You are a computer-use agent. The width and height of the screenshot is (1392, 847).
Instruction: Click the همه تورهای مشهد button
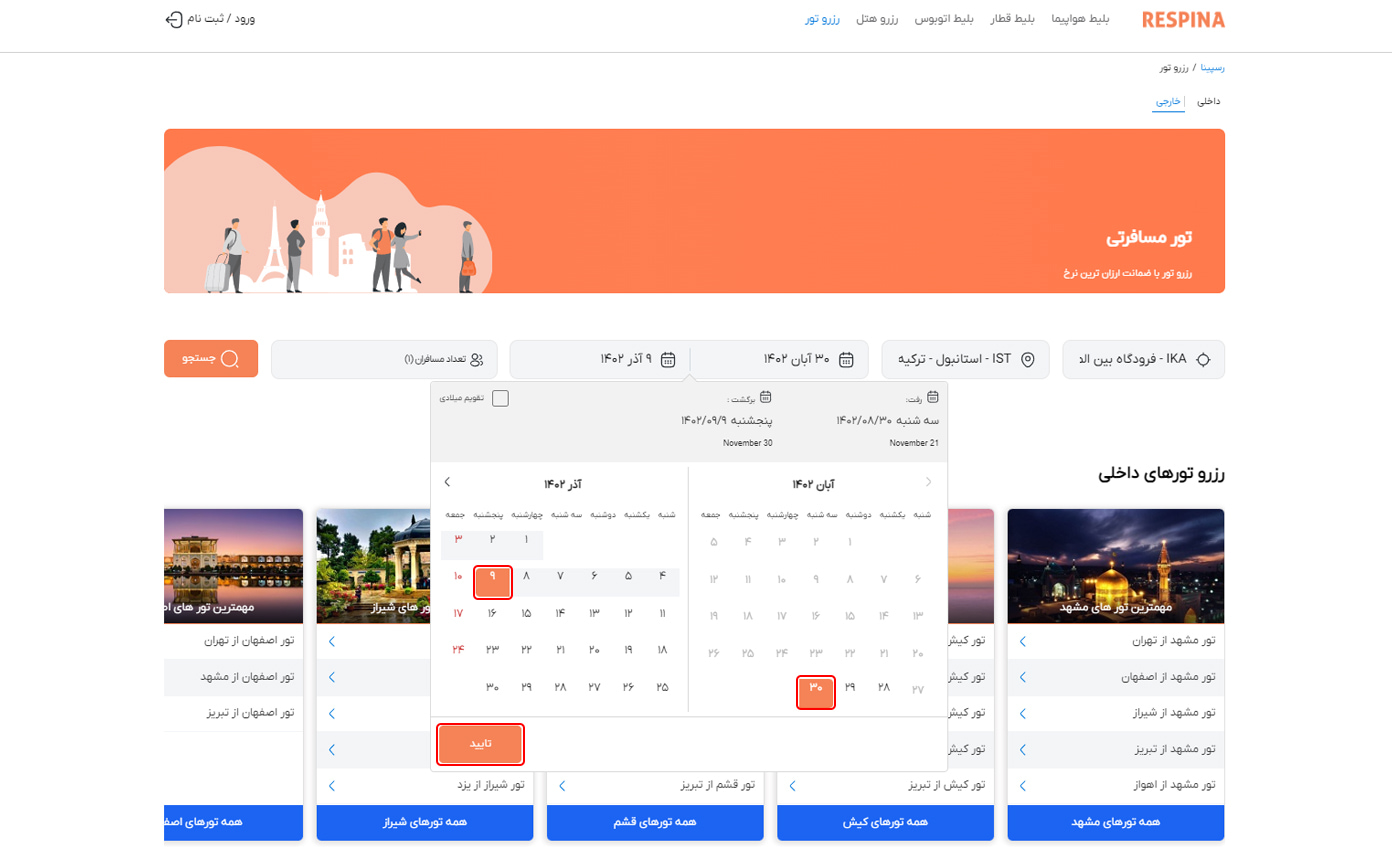(x=1115, y=822)
